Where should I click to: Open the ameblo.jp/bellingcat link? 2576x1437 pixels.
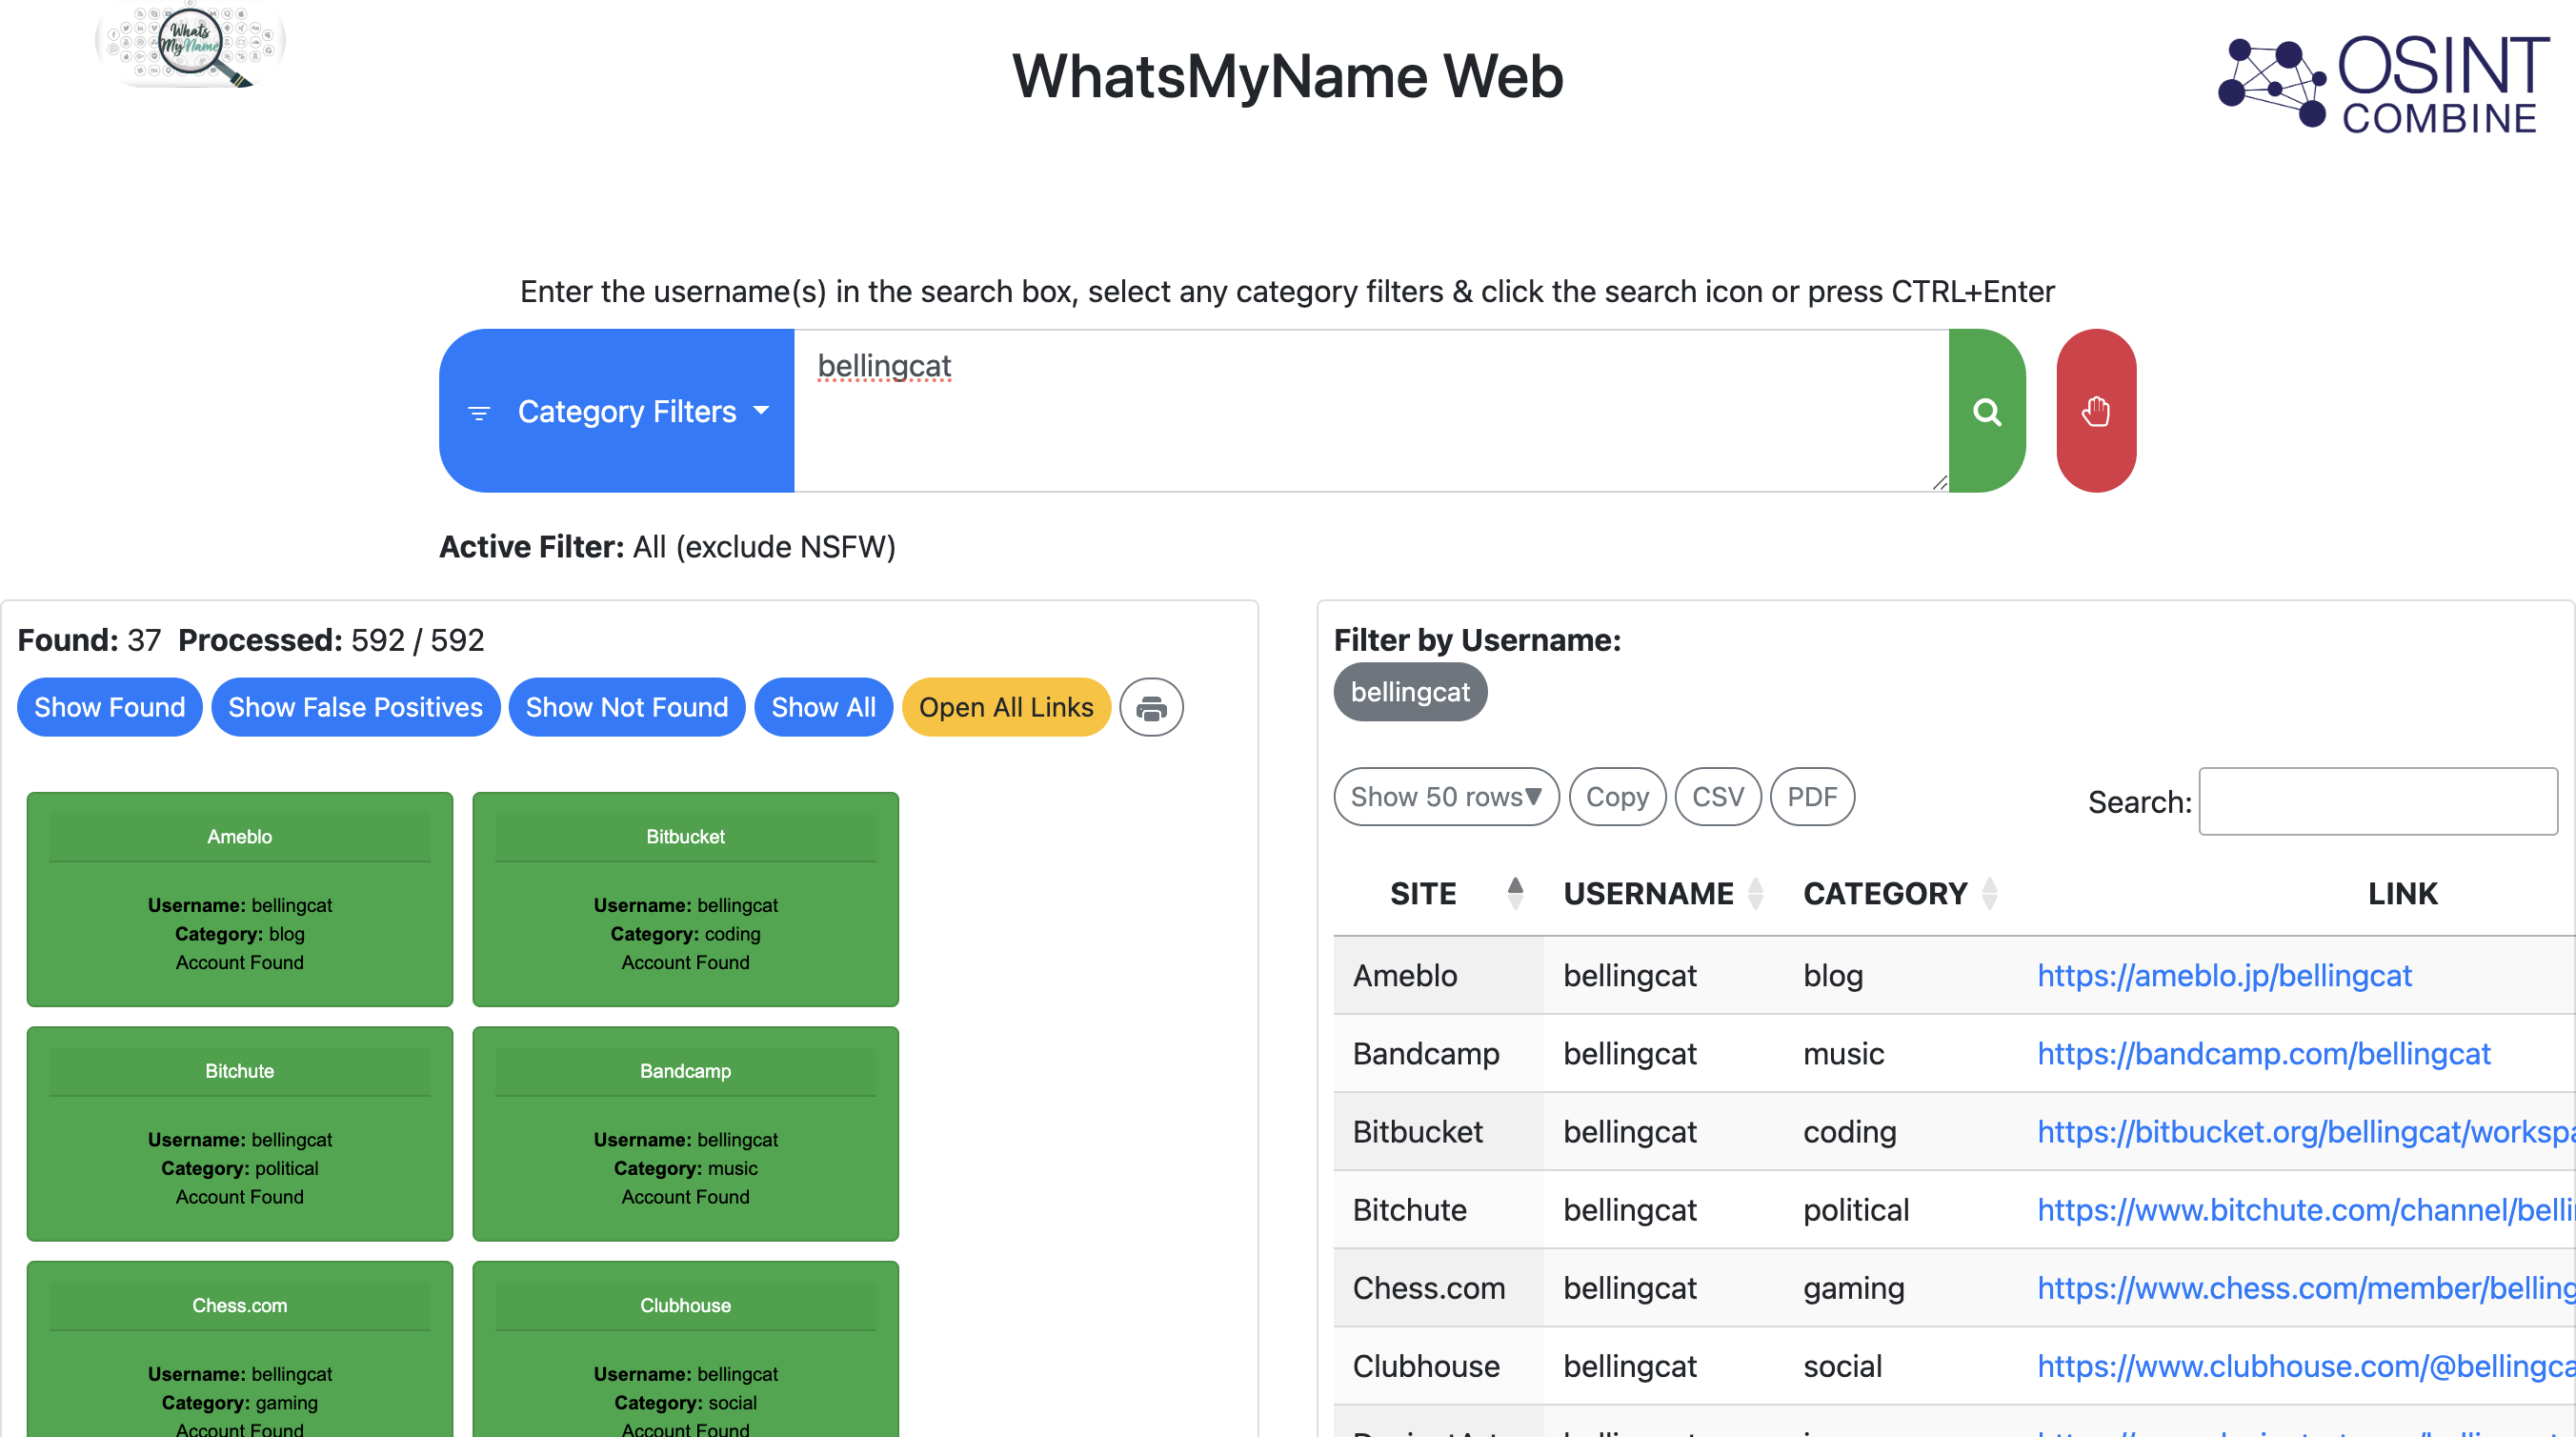tap(2224, 975)
